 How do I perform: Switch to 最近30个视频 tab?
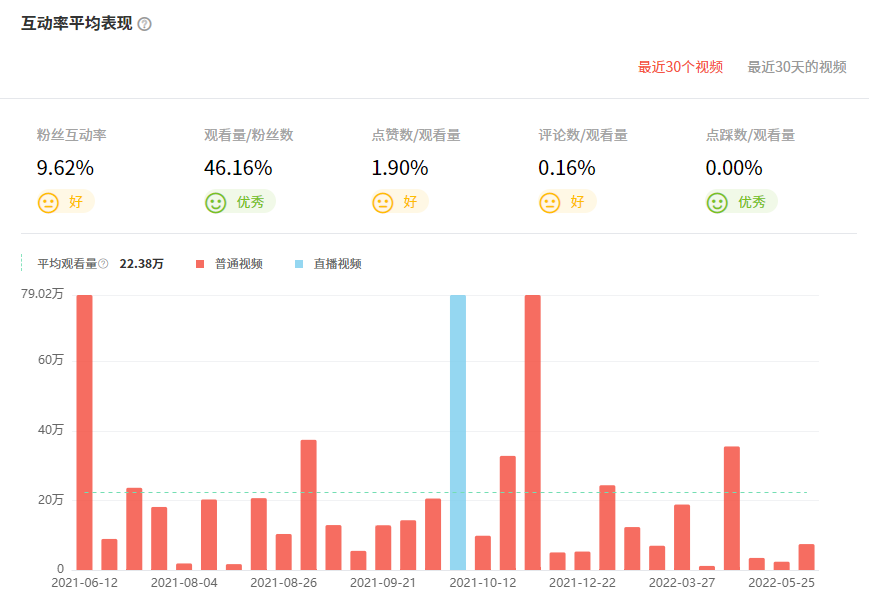tap(680, 67)
